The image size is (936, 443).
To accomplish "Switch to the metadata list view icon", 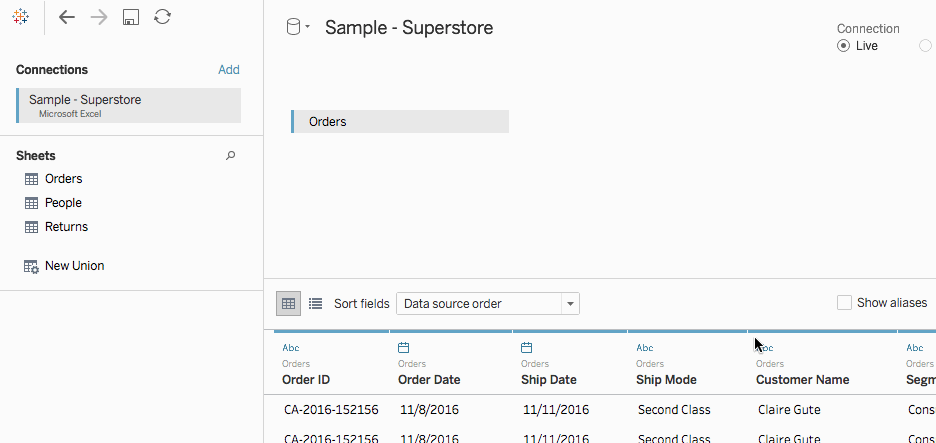I will 315,303.
